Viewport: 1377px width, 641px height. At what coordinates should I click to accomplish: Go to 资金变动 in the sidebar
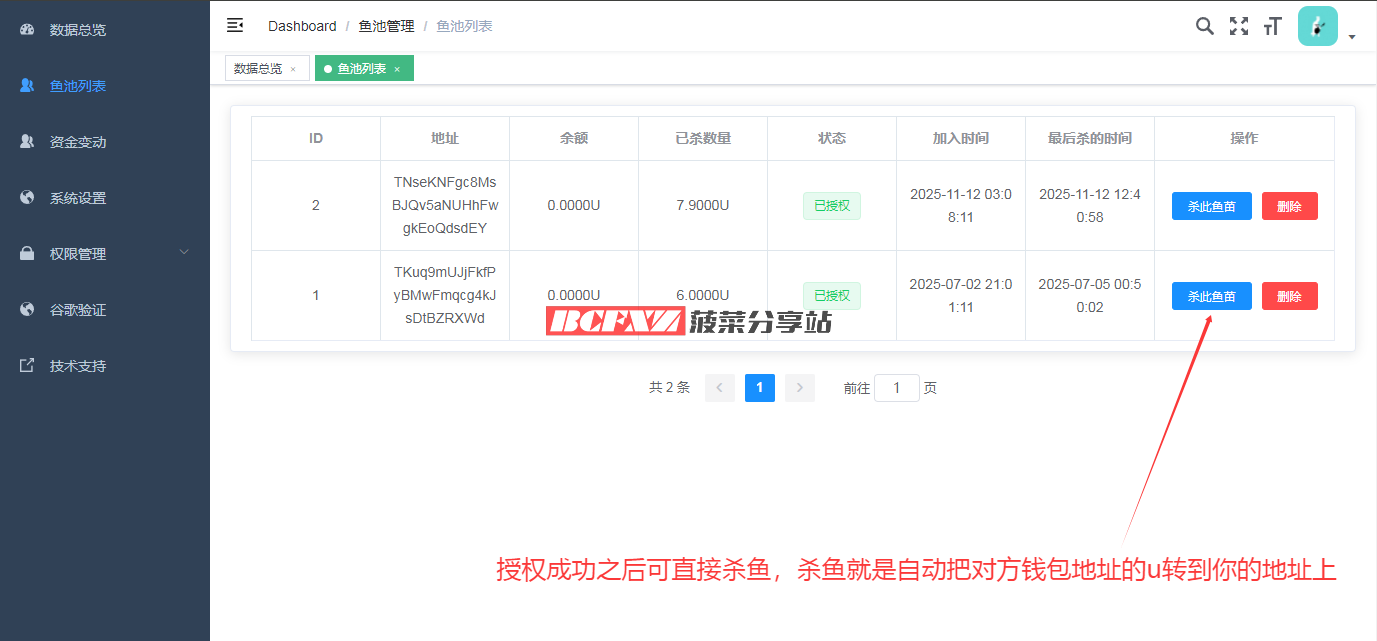(x=78, y=142)
